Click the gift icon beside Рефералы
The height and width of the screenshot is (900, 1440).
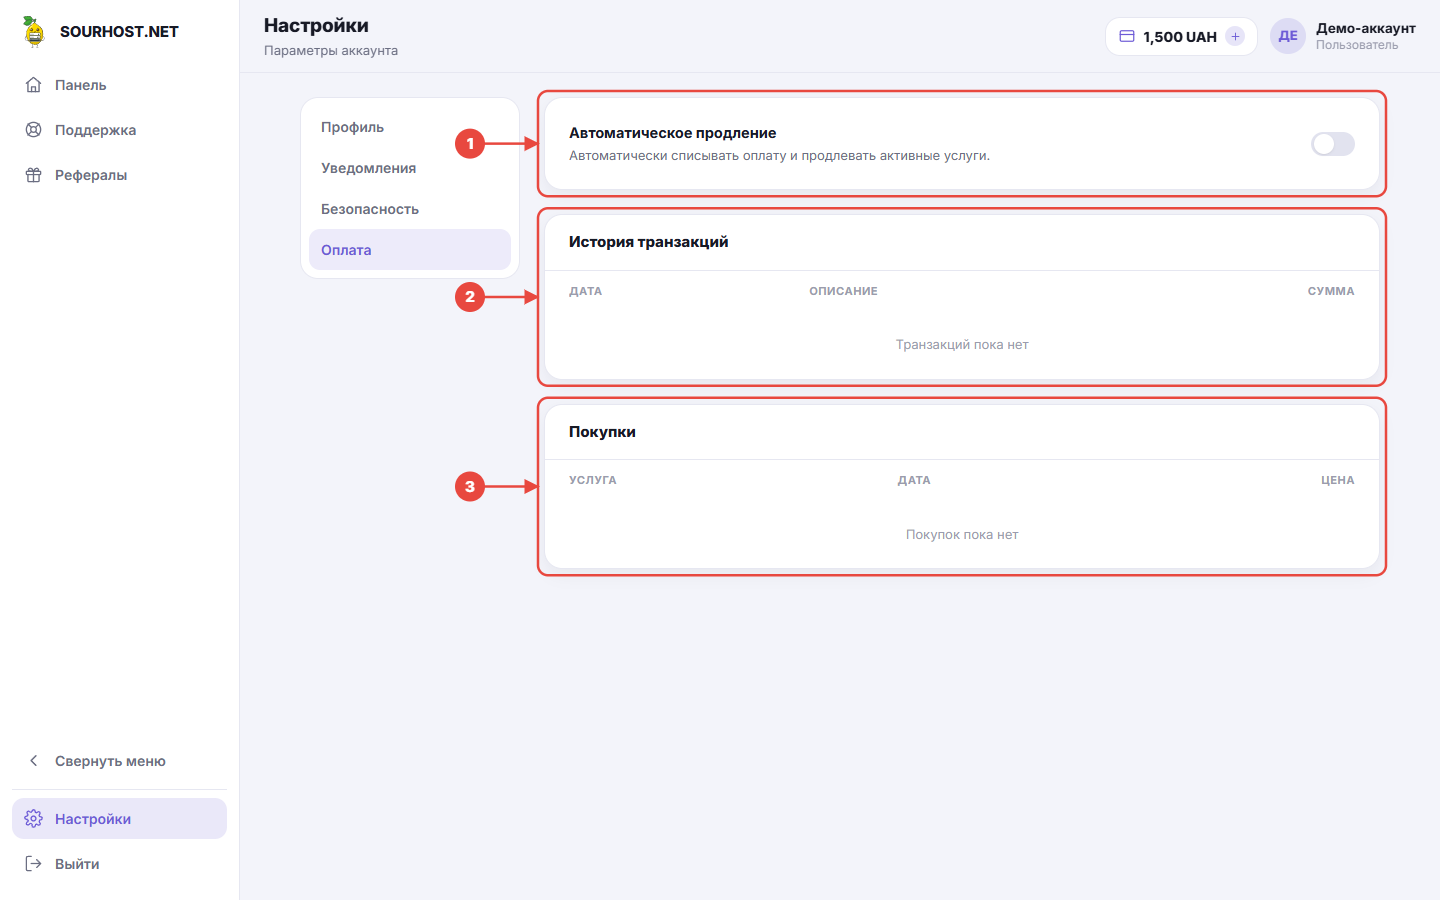click(x=33, y=175)
